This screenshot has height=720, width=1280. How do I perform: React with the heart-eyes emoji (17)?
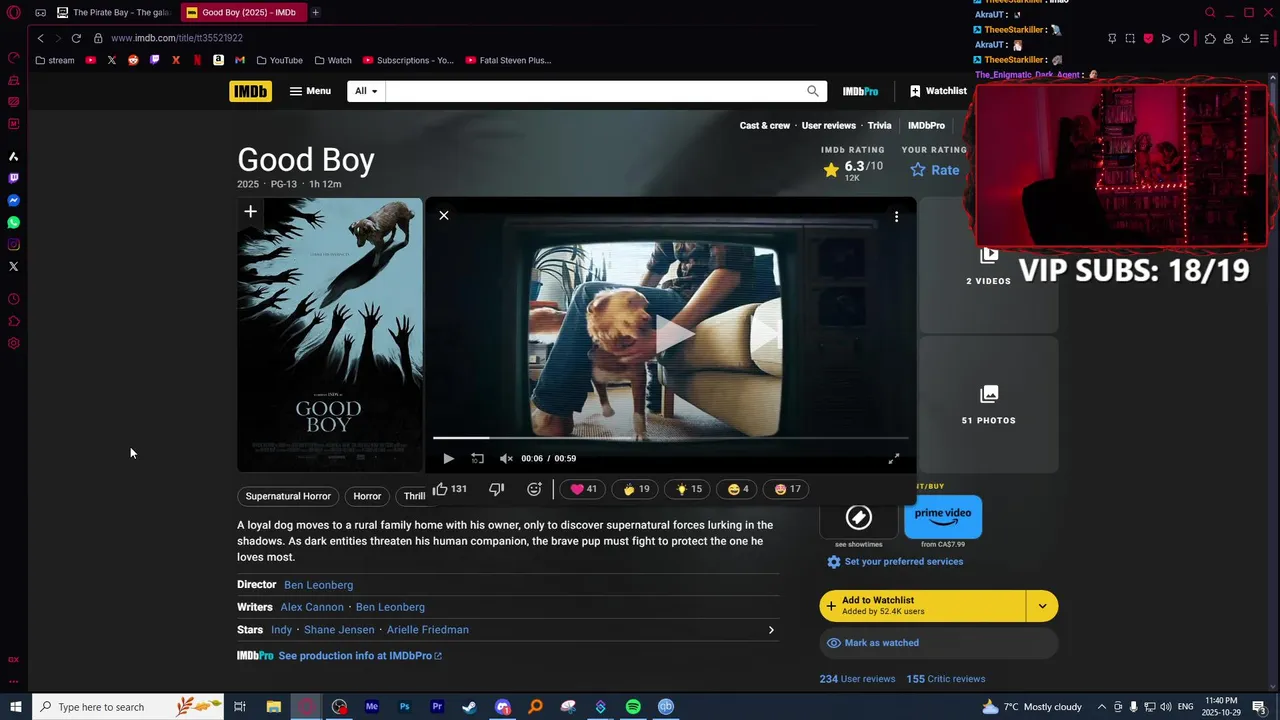point(788,489)
